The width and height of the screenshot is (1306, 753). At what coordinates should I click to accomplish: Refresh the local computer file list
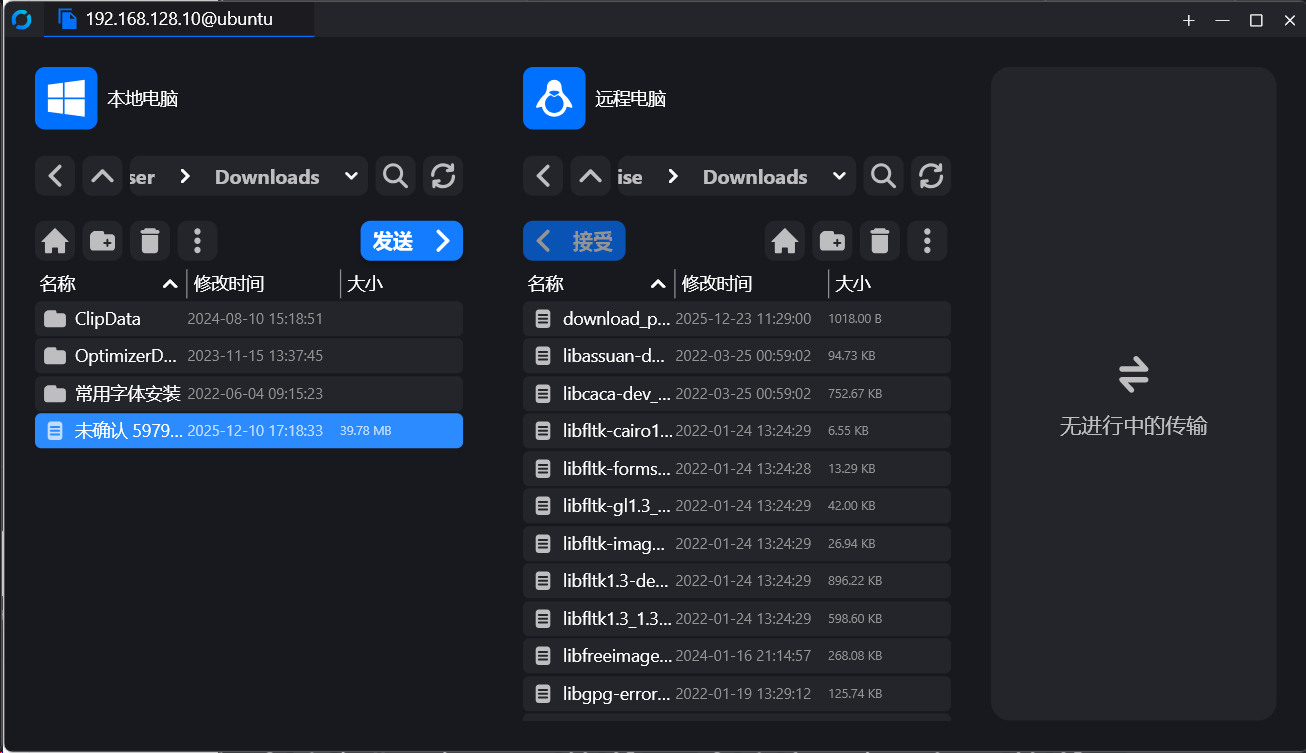443,177
